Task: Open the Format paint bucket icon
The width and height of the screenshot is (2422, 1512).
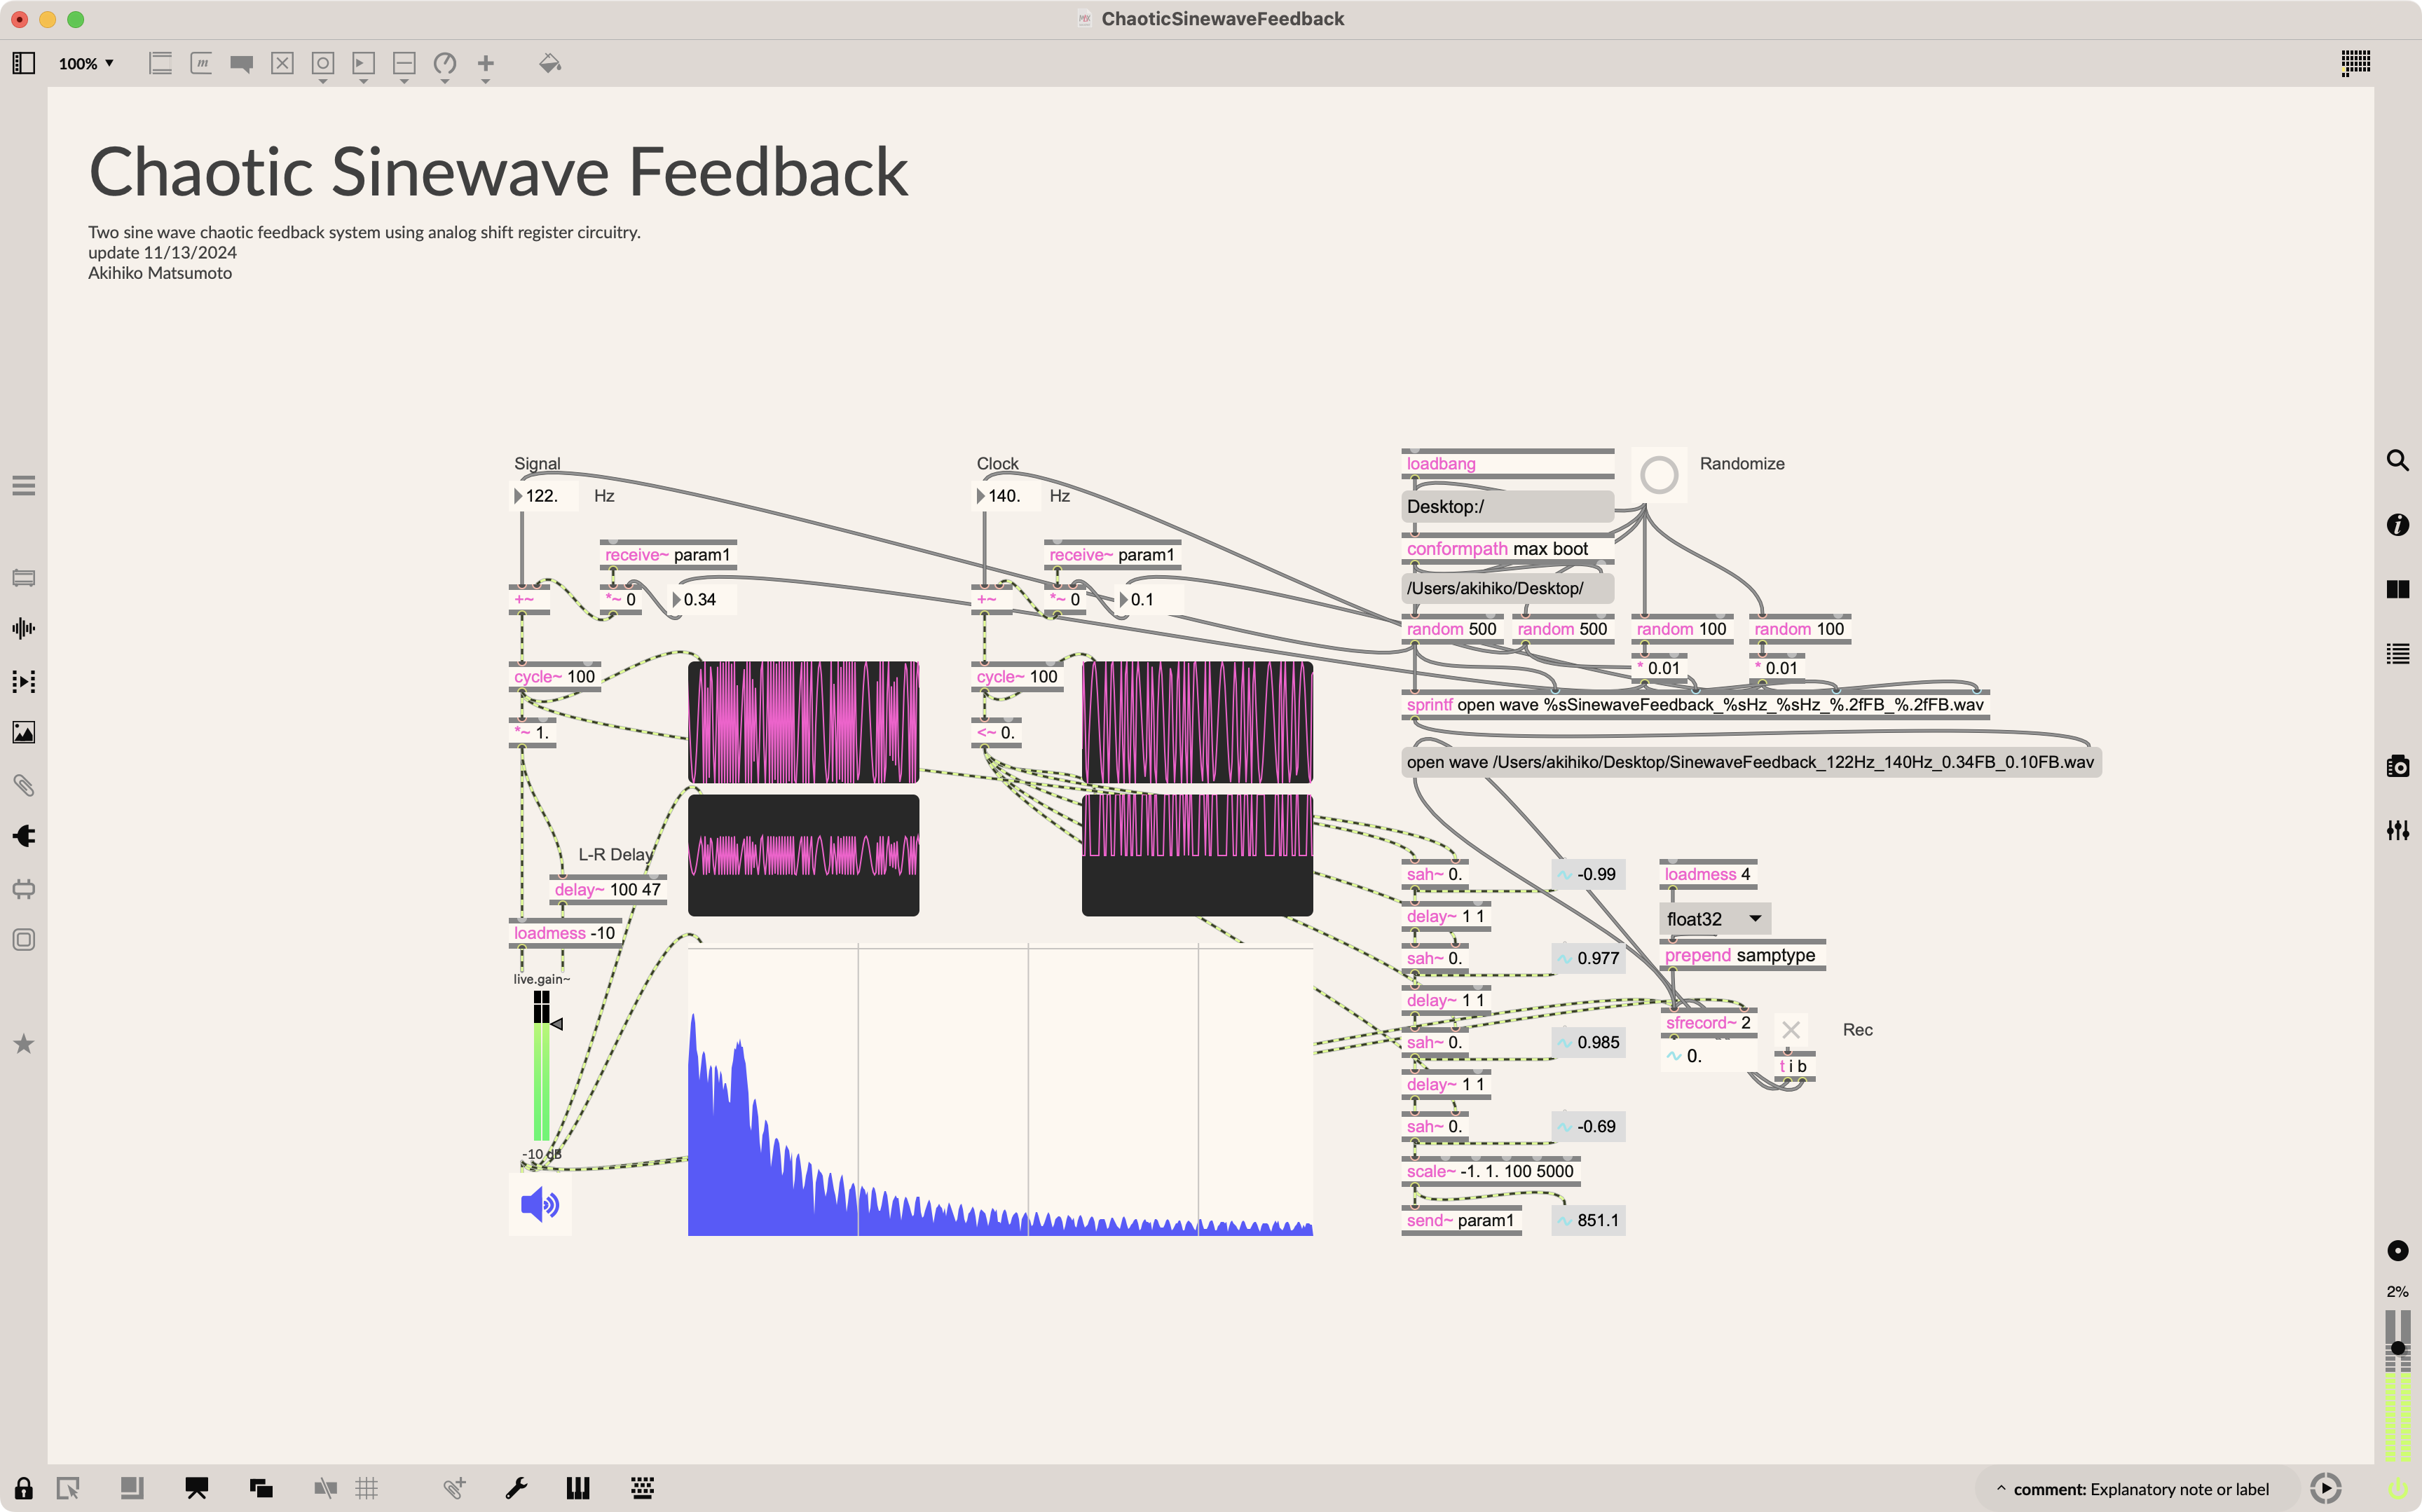Action: coord(549,64)
